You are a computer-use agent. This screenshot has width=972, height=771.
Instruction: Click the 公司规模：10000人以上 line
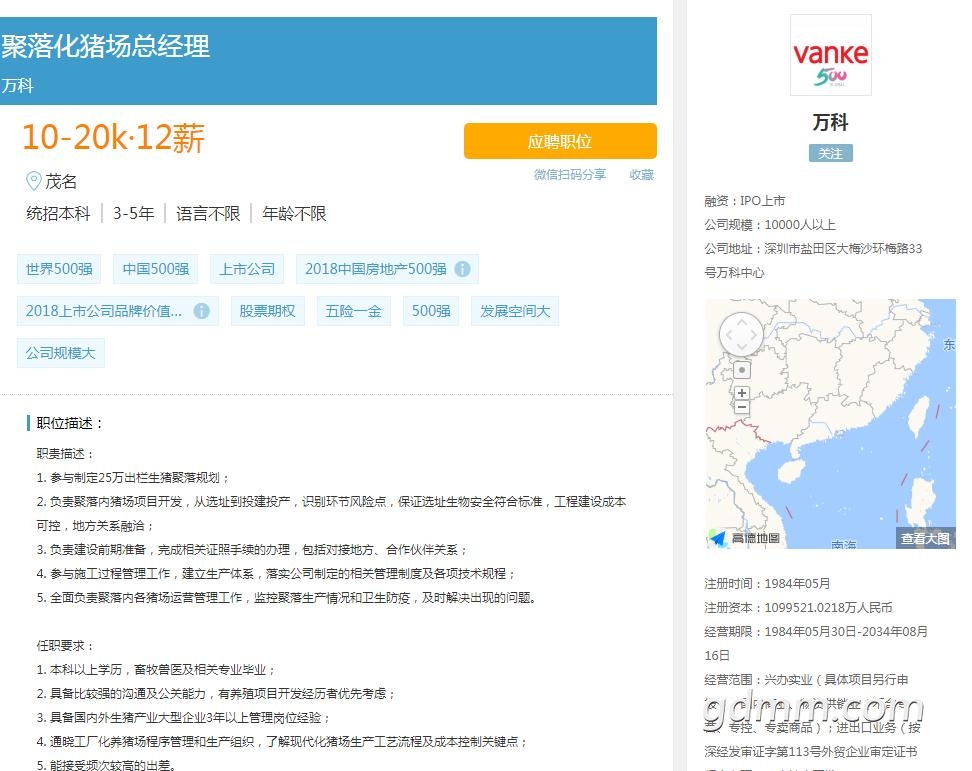pyautogui.click(x=770, y=225)
